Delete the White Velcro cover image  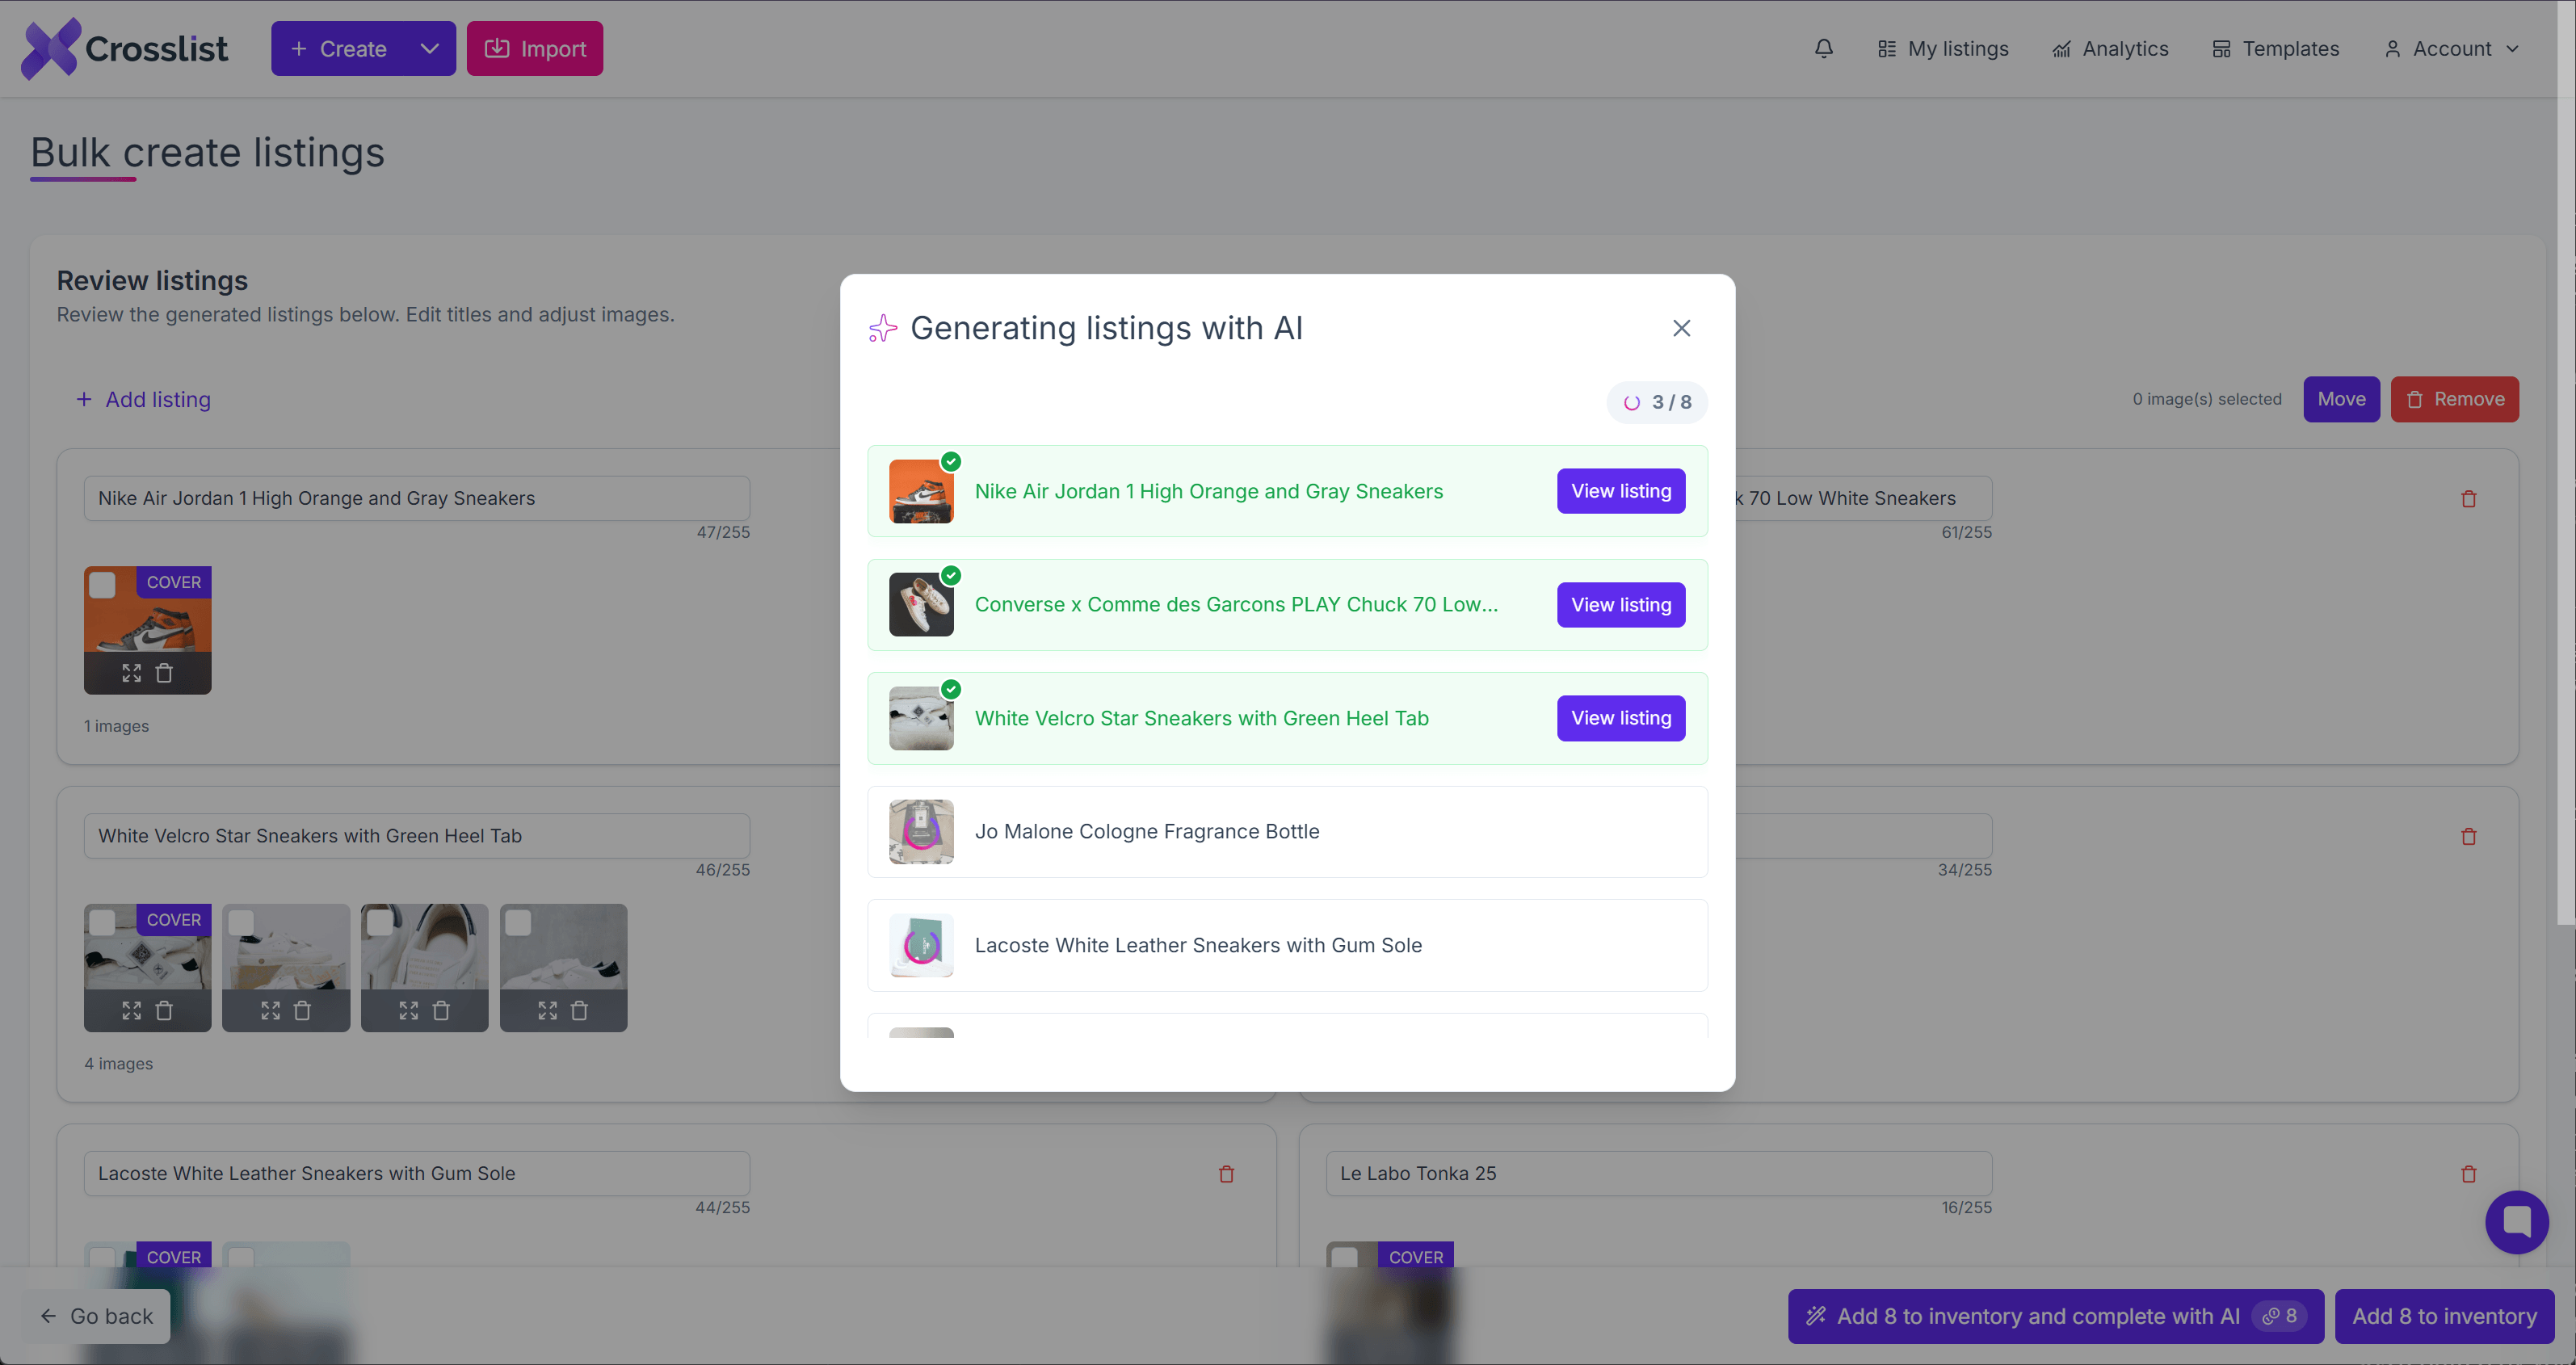point(164,1010)
